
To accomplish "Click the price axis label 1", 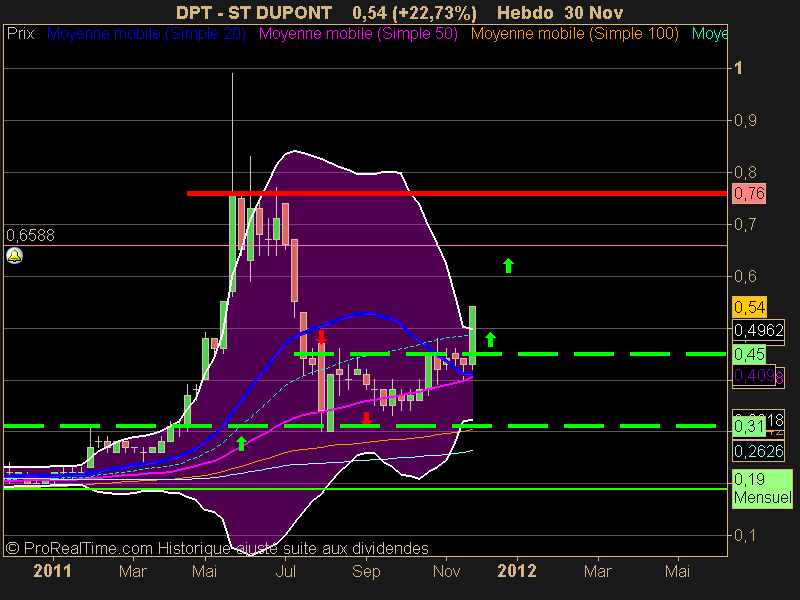I will pyautogui.click(x=738, y=68).
